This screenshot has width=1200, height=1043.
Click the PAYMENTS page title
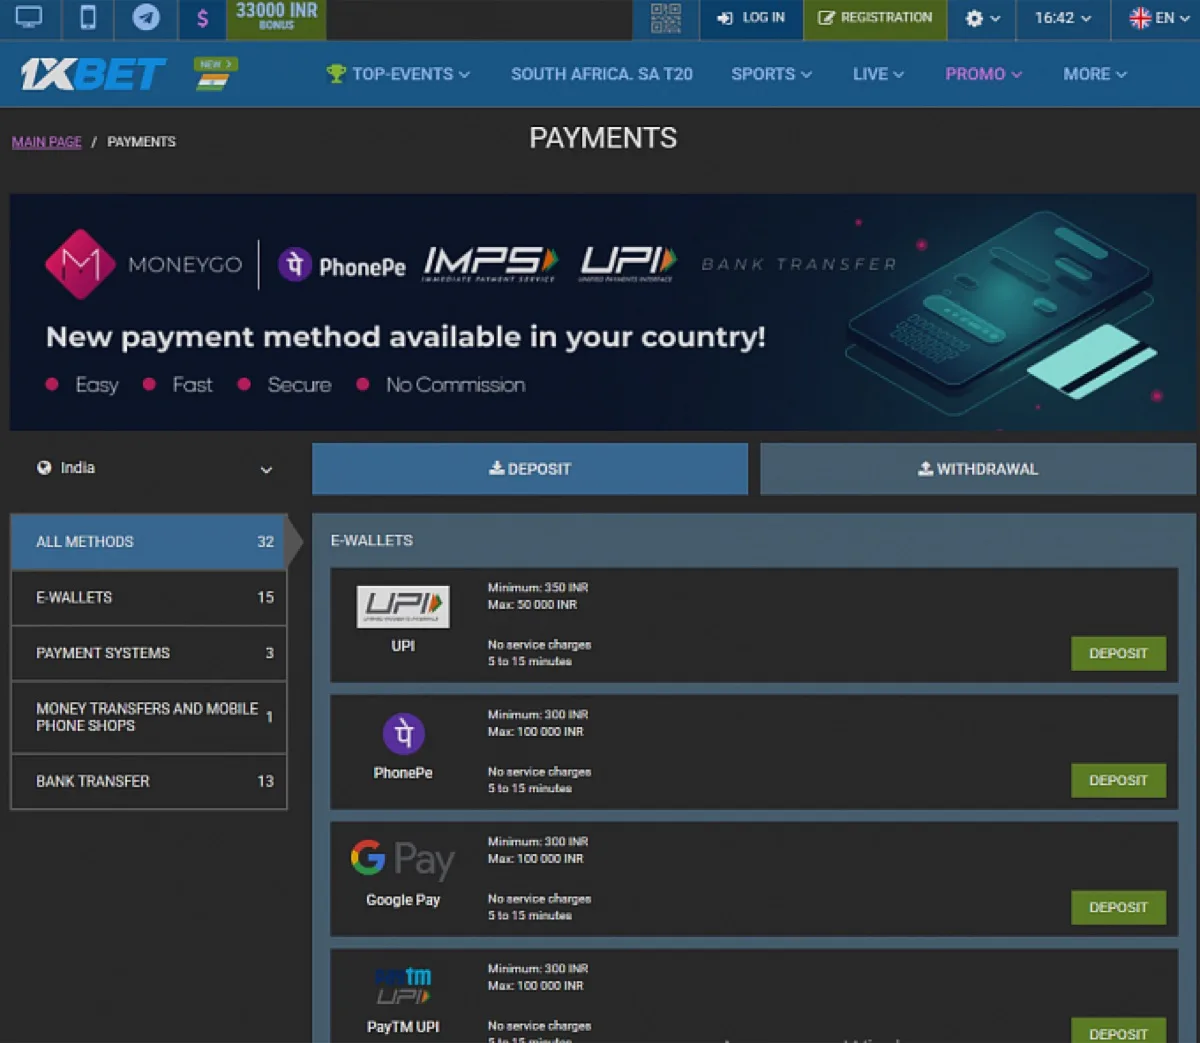pos(603,138)
